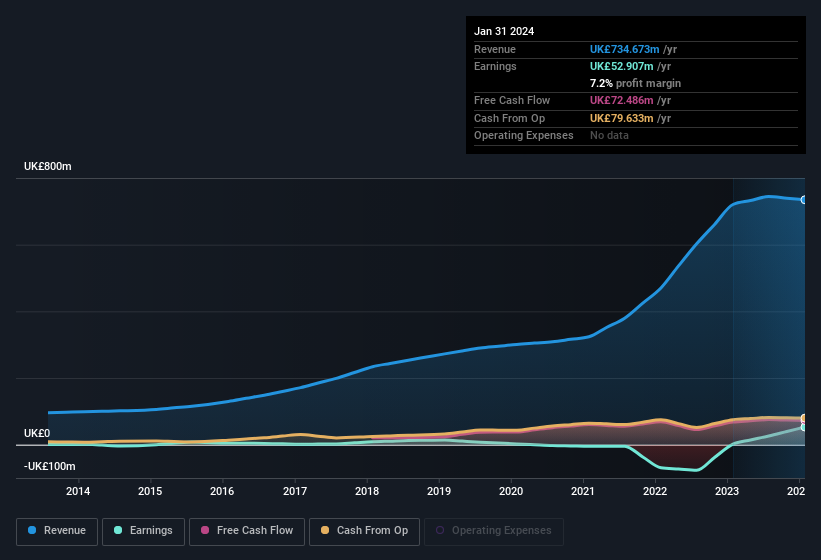Click the 2016 x-axis label
Image resolution: width=821 pixels, height=560 pixels.
coord(222,491)
